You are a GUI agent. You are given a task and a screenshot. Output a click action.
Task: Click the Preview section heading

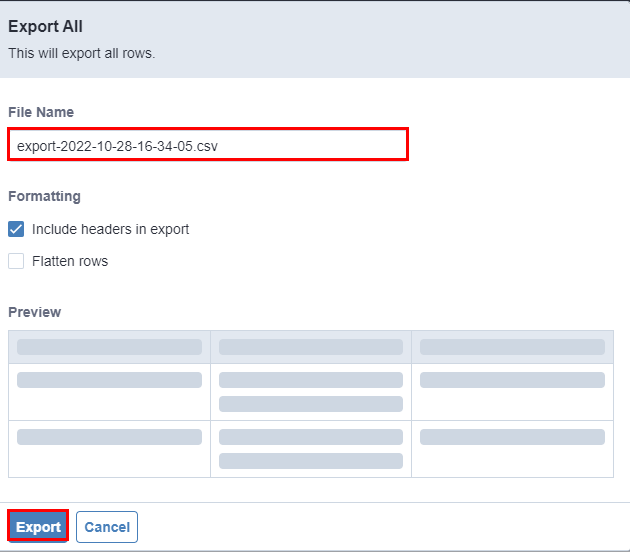[x=34, y=312]
